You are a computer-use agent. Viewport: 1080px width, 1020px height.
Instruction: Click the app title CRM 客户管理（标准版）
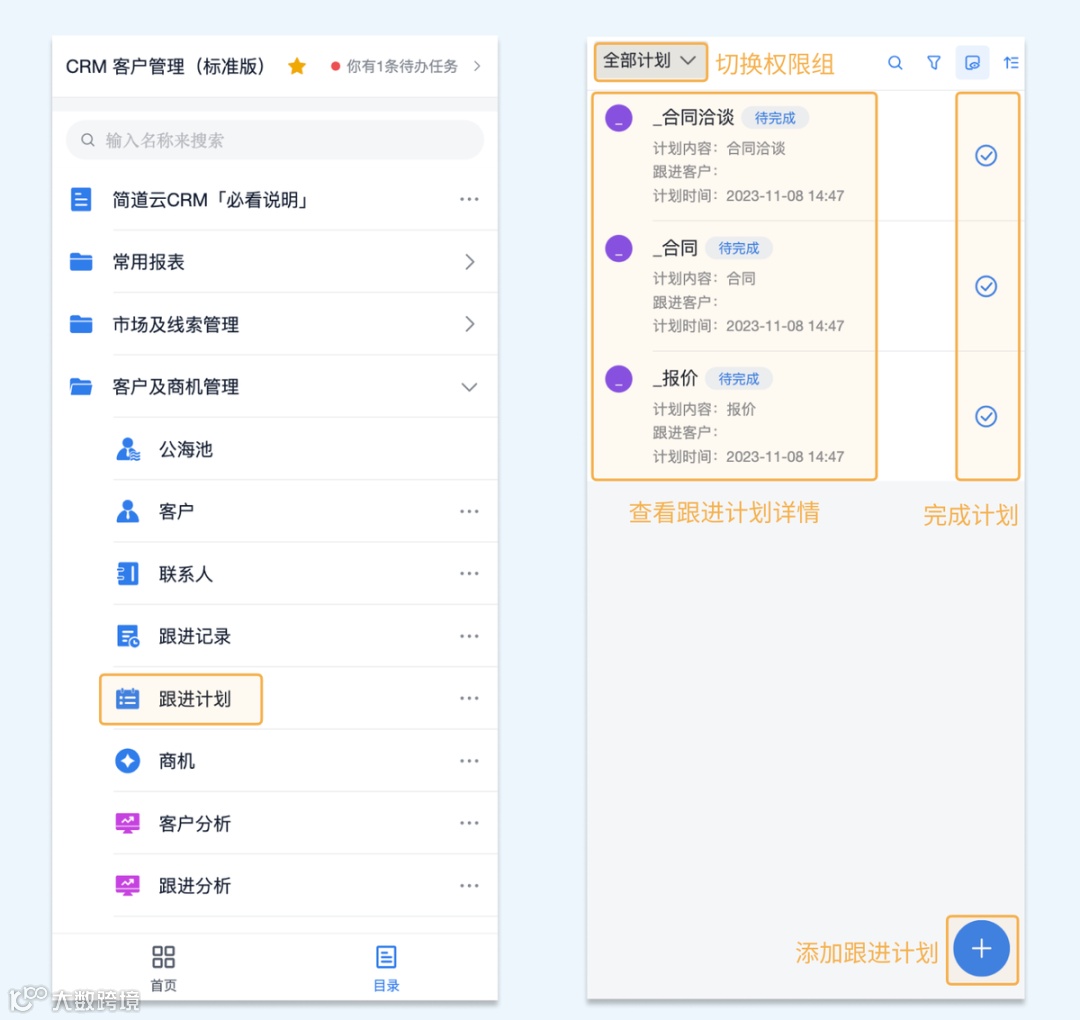pyautogui.click(x=165, y=66)
